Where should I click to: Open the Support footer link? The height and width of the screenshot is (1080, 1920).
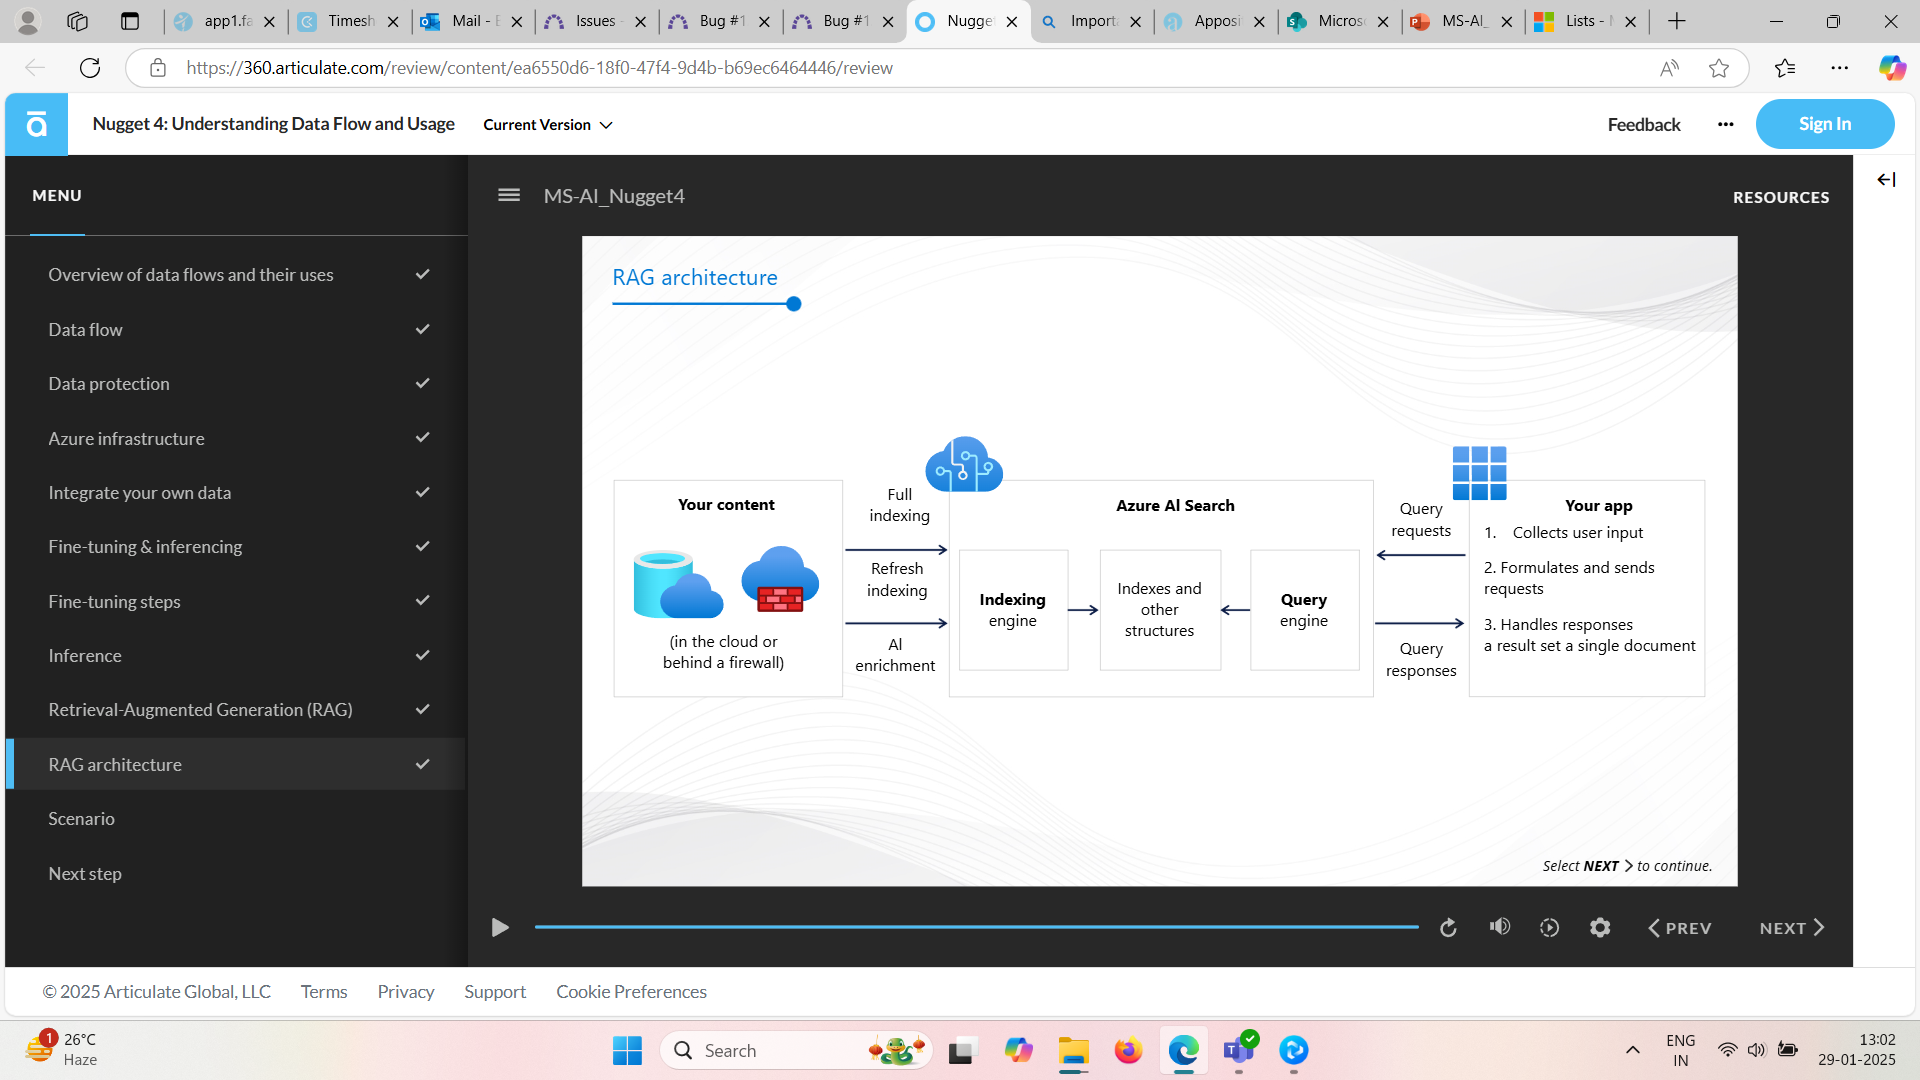[495, 992]
